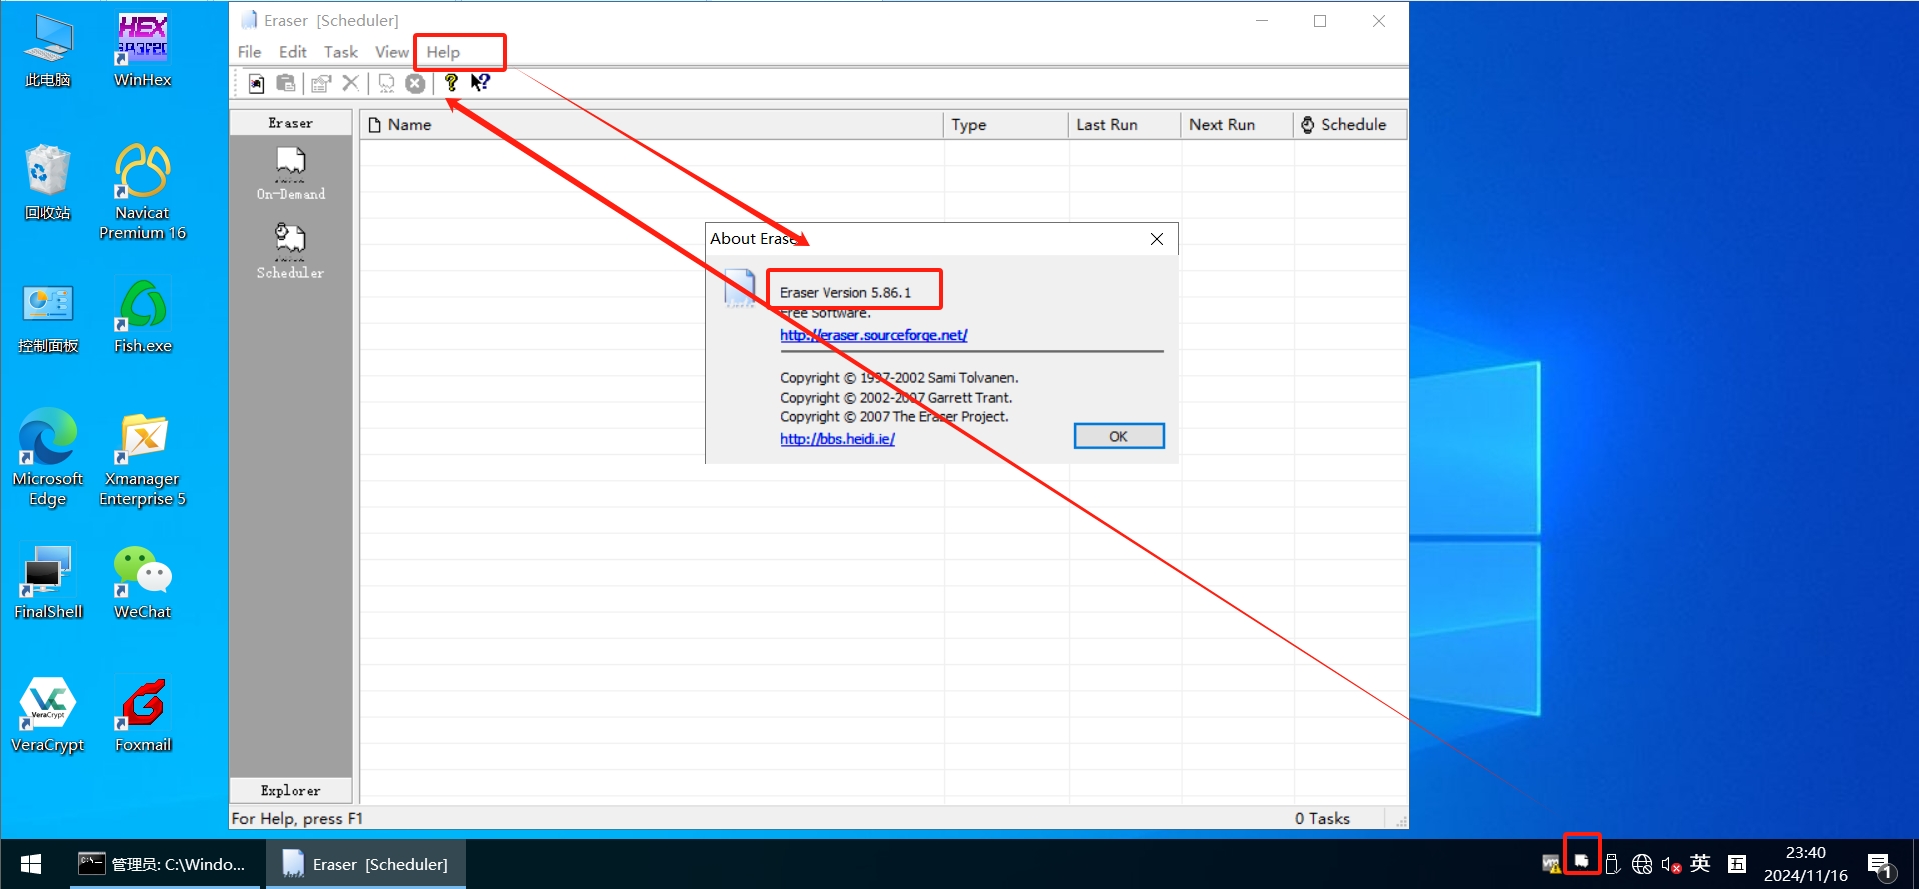
Task: Click the VMware Tools tray icon
Action: 1551,864
